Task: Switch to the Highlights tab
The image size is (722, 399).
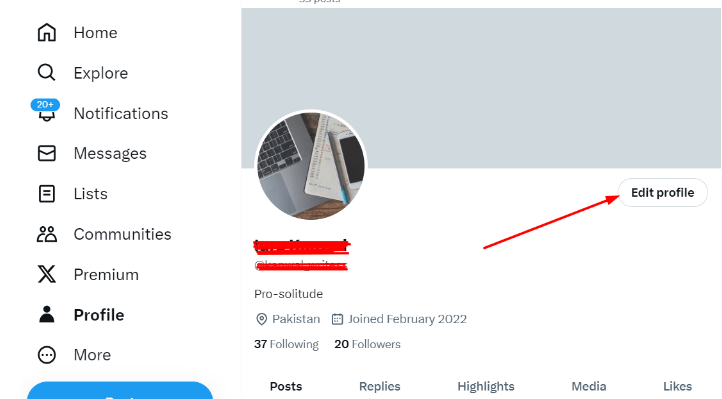Action: 486,386
